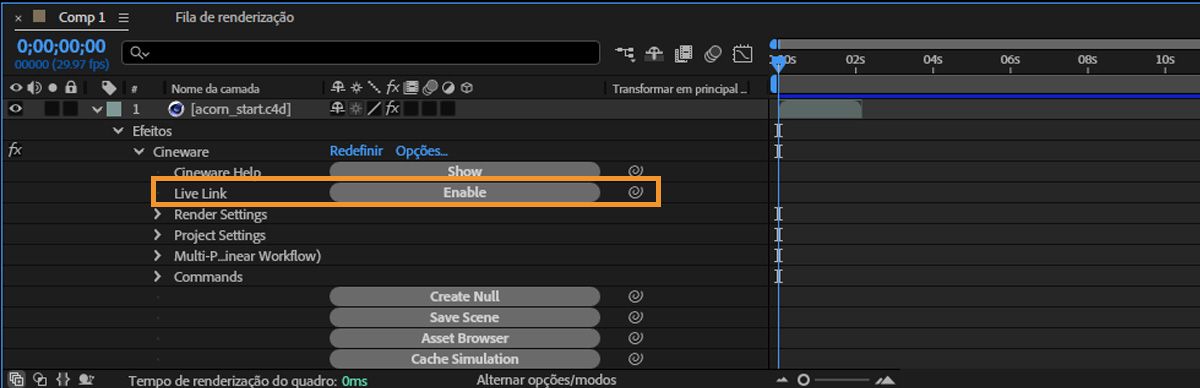1200x388 pixels.
Task: Toggle collapse transformations switch of acorn_start.c4d
Action: click(x=355, y=108)
